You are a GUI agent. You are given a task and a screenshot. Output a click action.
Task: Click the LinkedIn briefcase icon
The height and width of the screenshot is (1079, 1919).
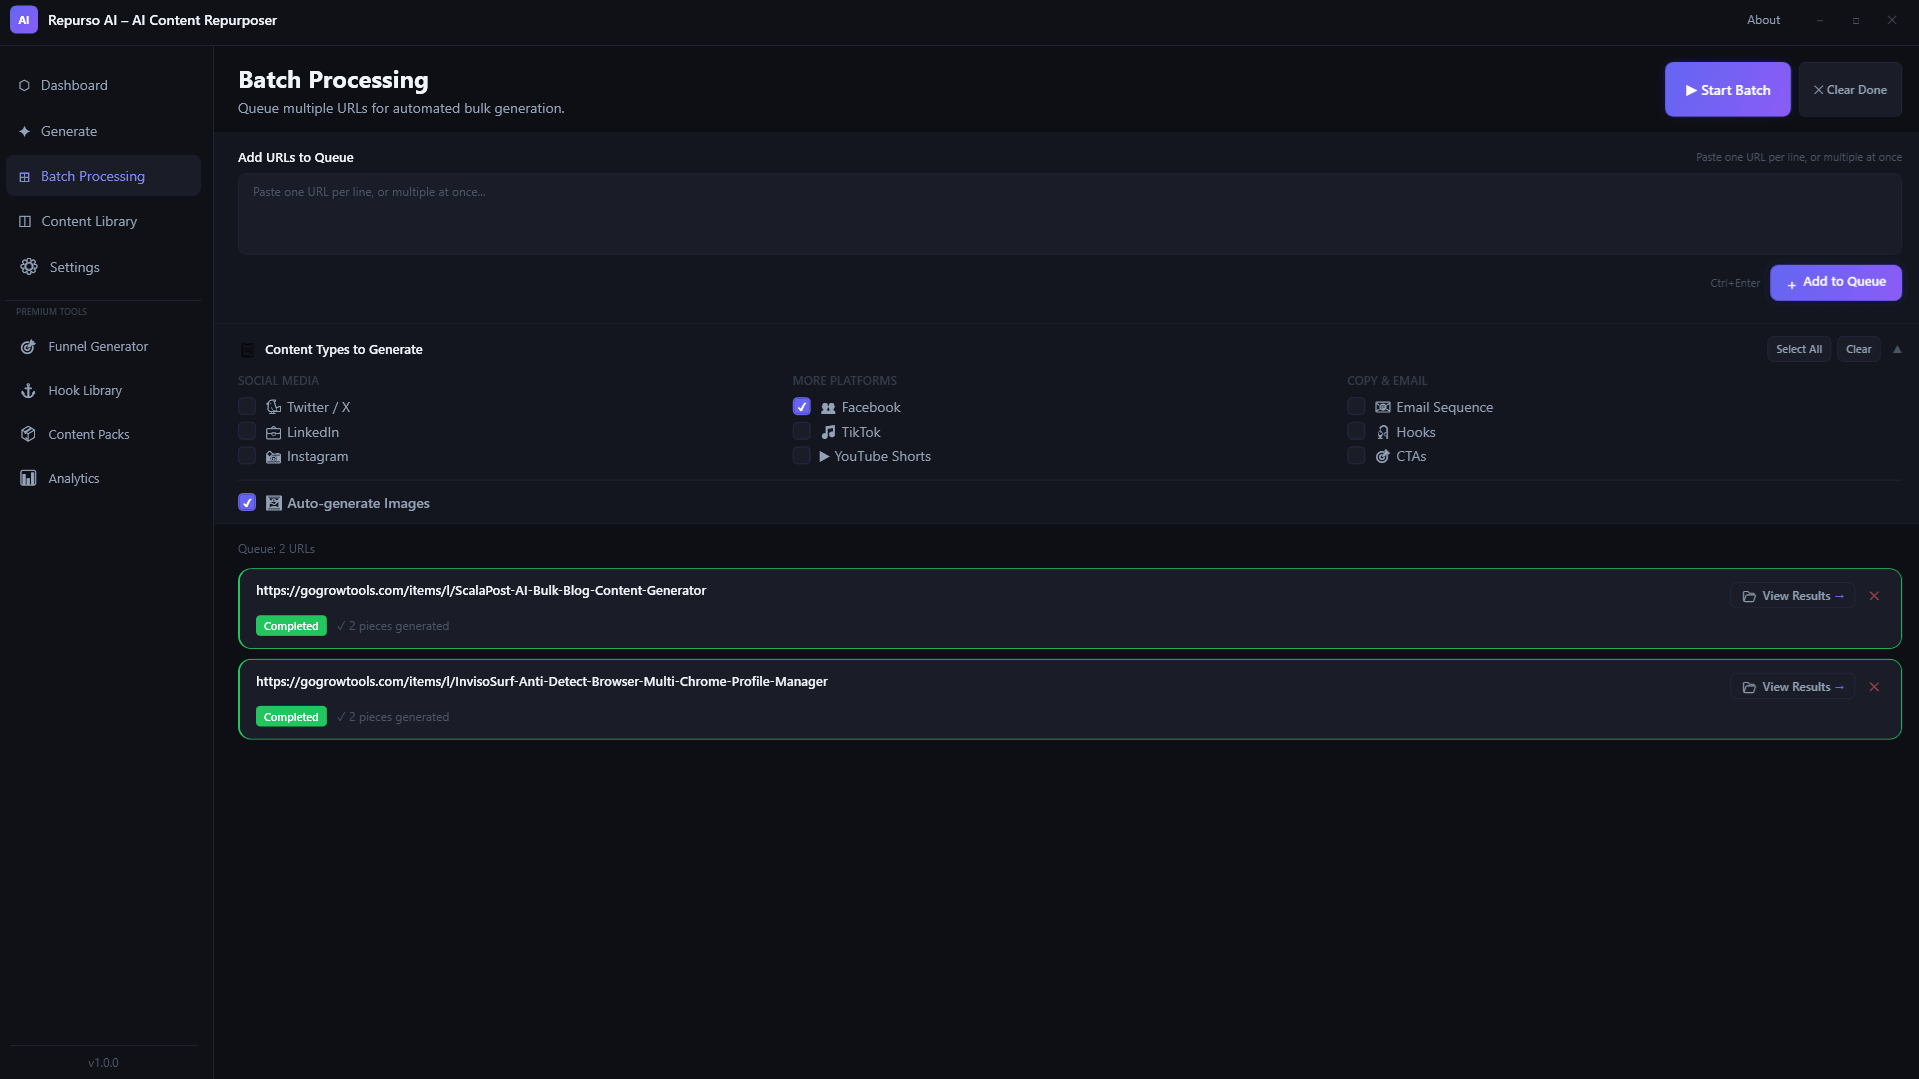[273, 433]
